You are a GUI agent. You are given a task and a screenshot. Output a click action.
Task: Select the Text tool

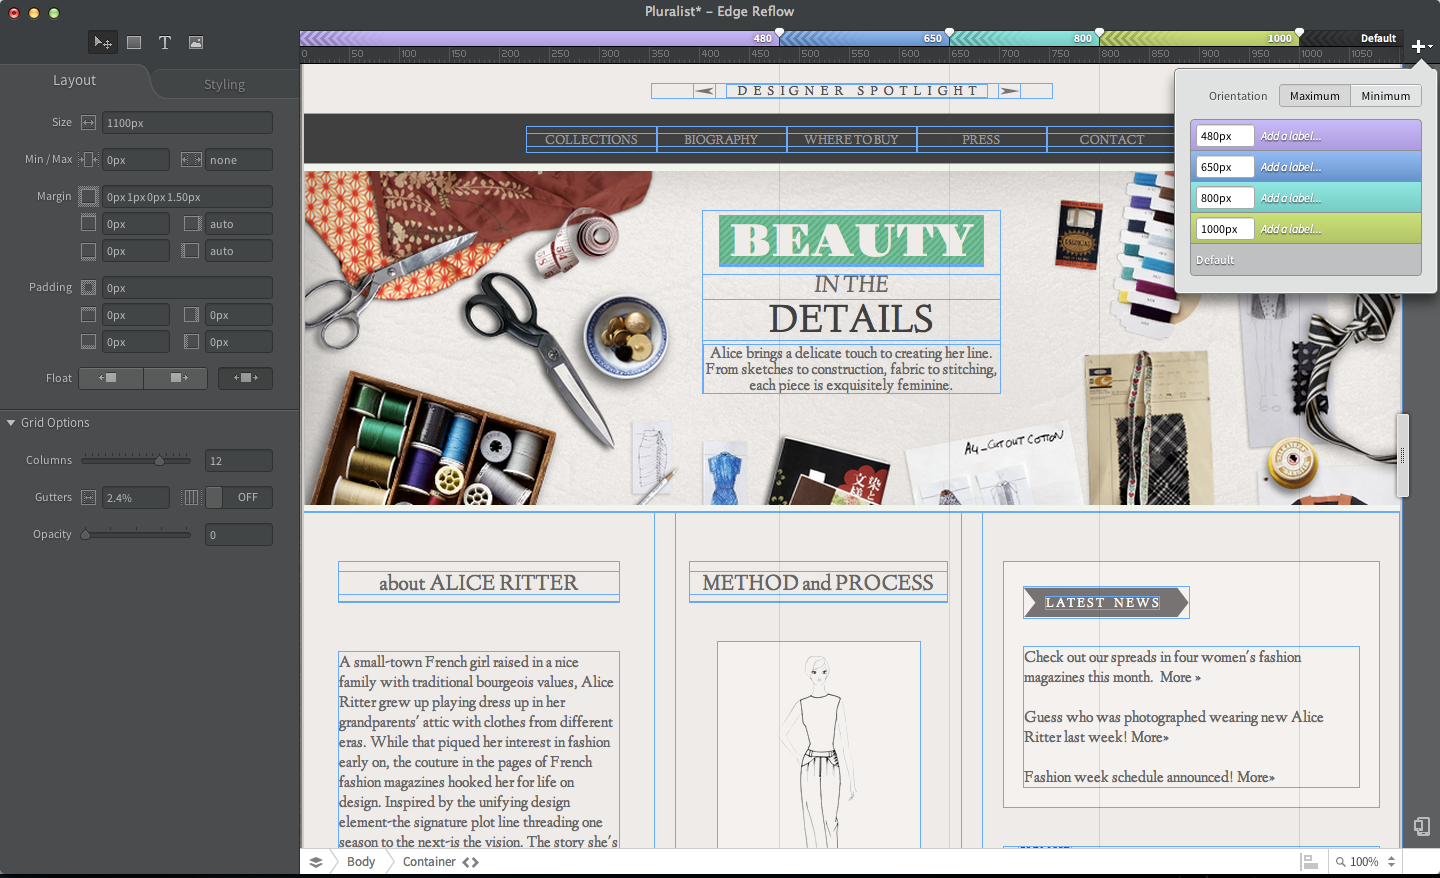coord(165,42)
